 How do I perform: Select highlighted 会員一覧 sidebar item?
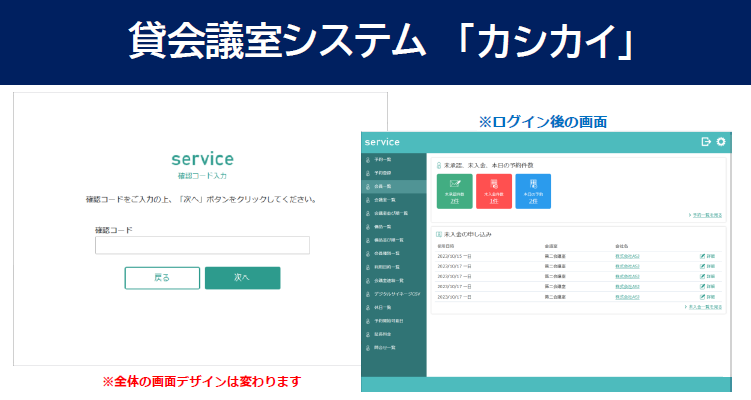coord(394,186)
